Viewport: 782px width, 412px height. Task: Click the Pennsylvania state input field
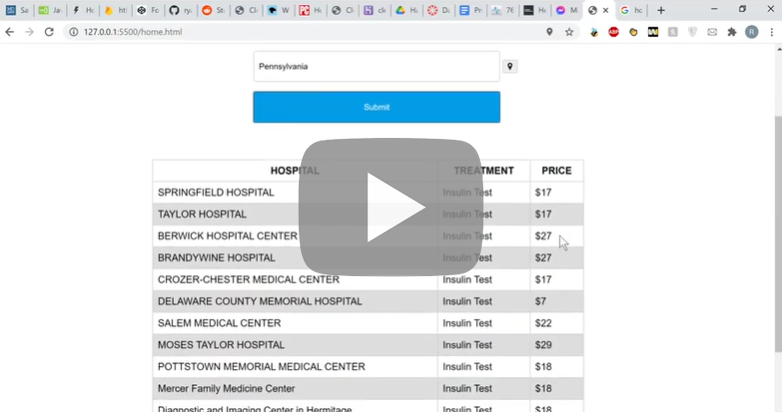377,66
